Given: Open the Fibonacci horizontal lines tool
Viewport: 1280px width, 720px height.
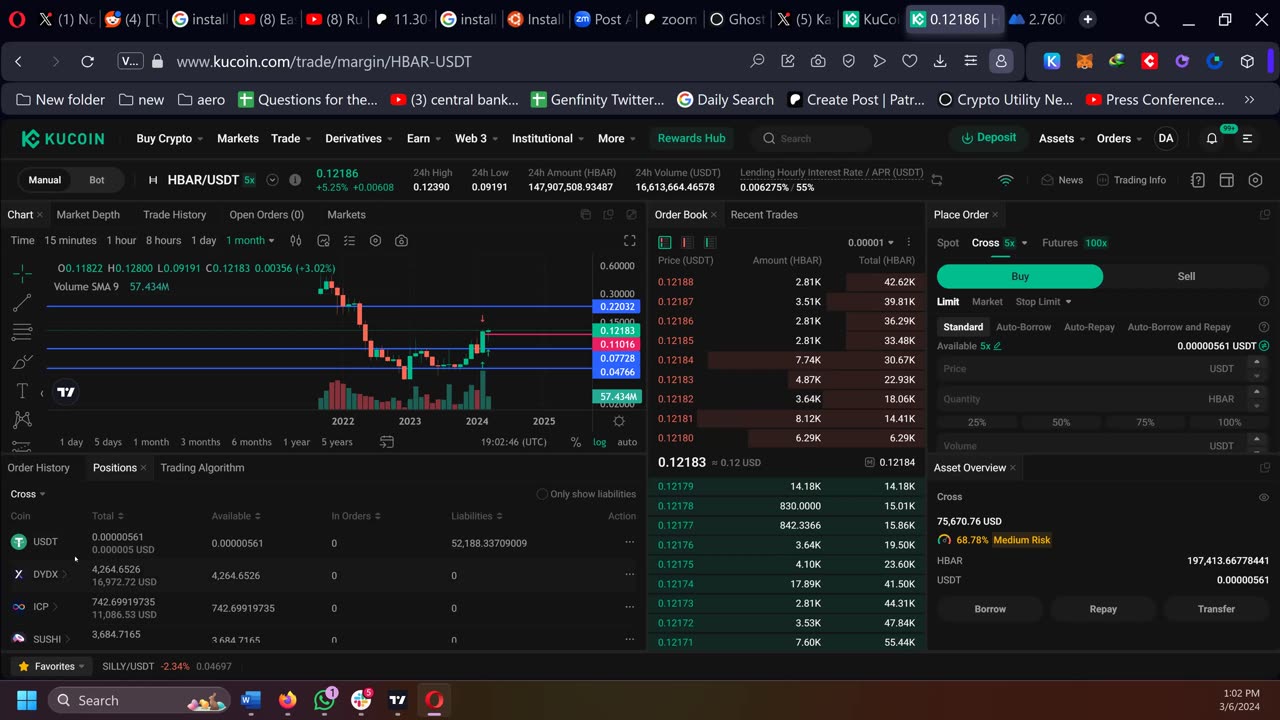Looking at the screenshot, I should pos(22,332).
